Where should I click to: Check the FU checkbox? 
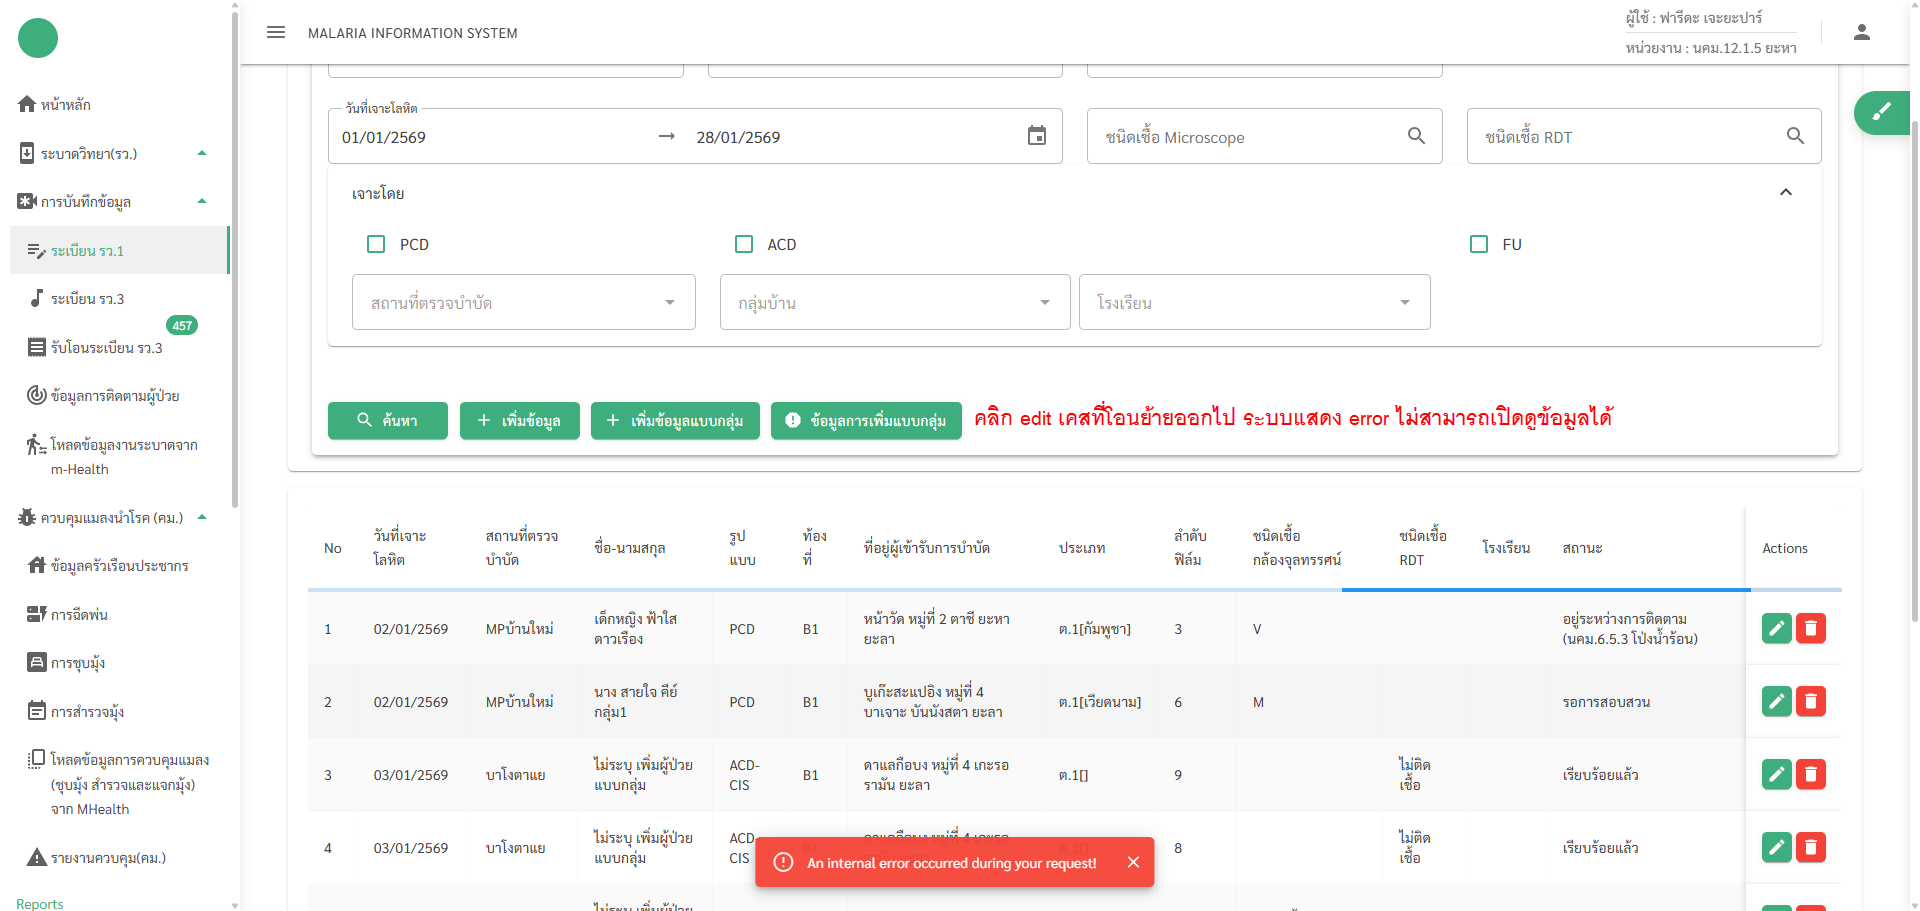[1479, 244]
